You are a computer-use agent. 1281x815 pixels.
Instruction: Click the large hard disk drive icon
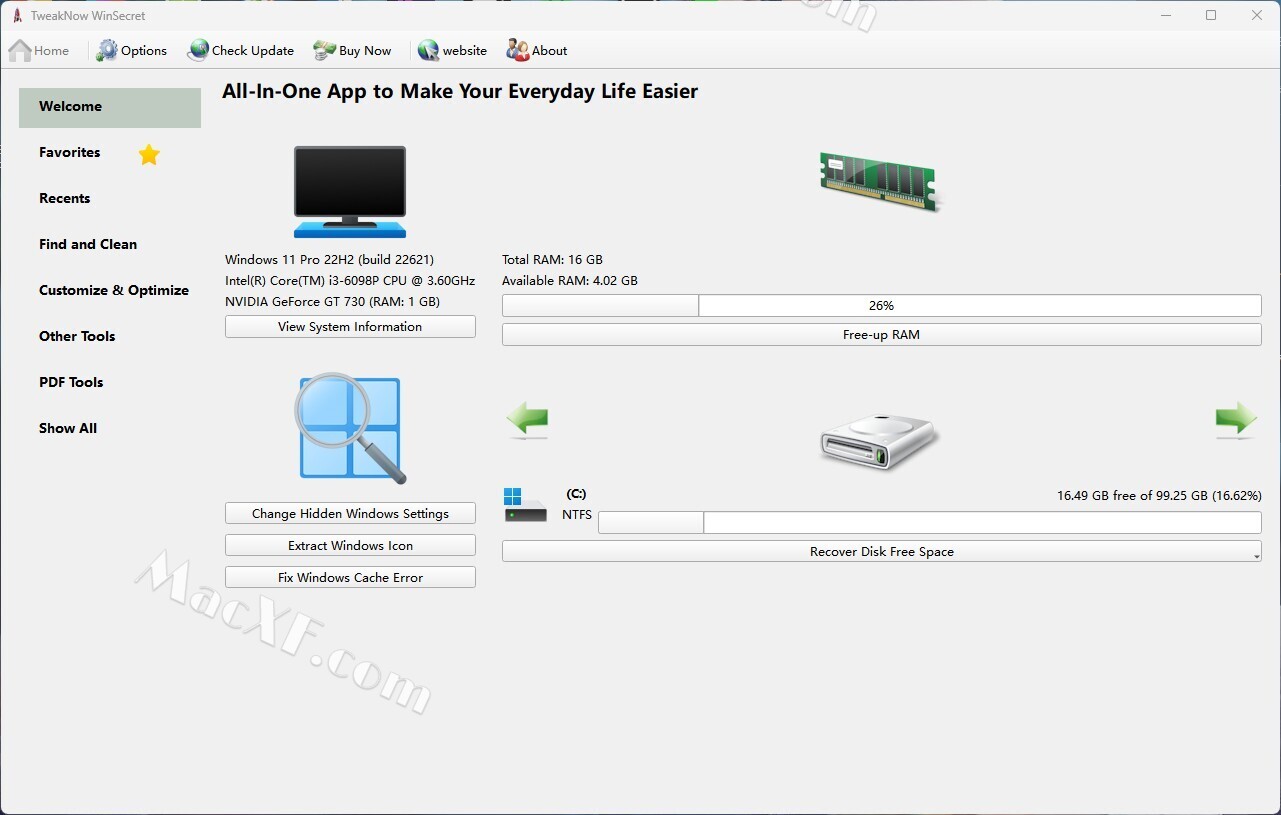[x=880, y=442]
